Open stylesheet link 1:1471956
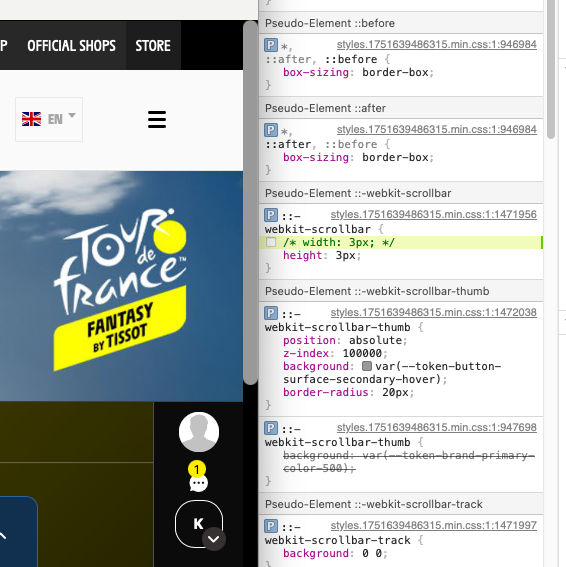Image resolution: width=566 pixels, height=567 pixels. (x=434, y=214)
